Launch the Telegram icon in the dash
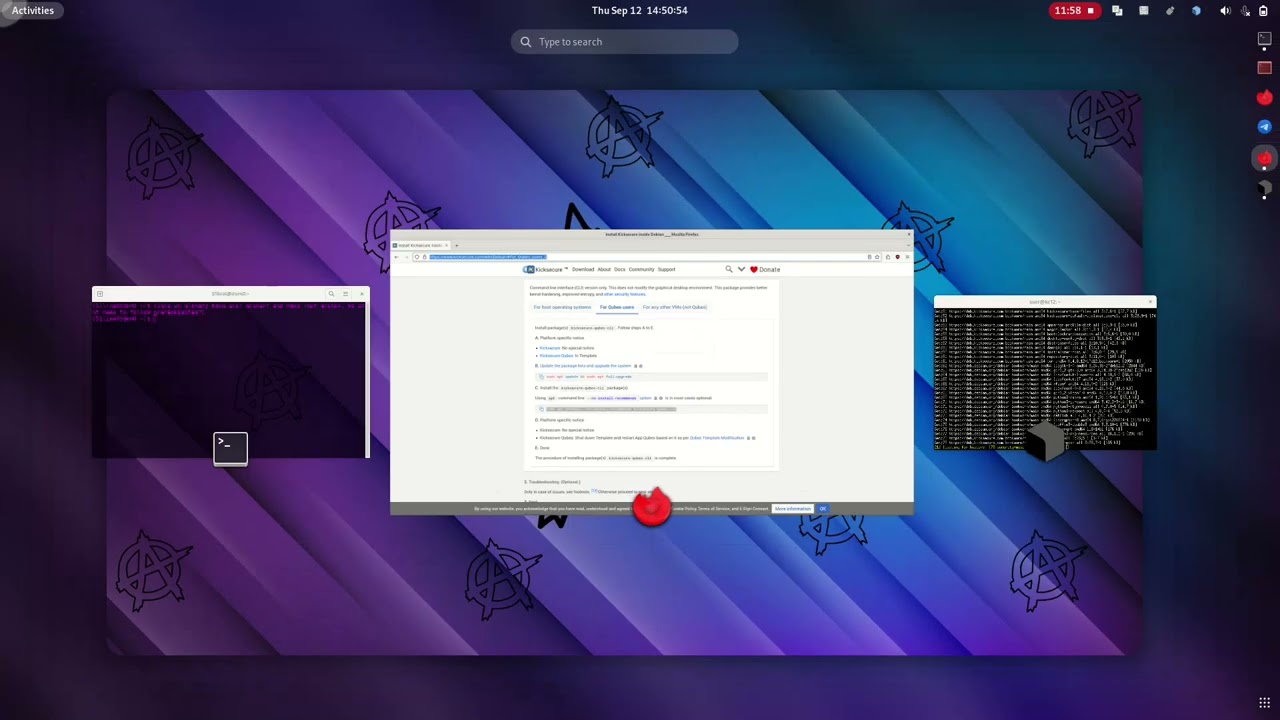1280x720 pixels. click(1264, 127)
